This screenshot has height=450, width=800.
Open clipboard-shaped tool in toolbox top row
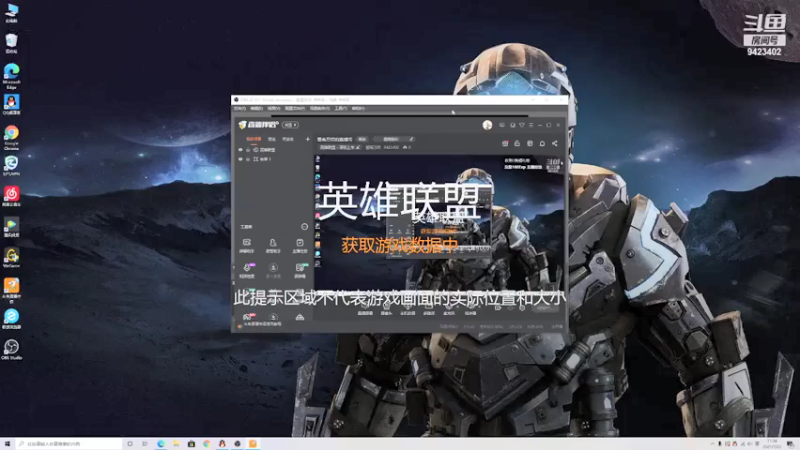tap(300, 245)
